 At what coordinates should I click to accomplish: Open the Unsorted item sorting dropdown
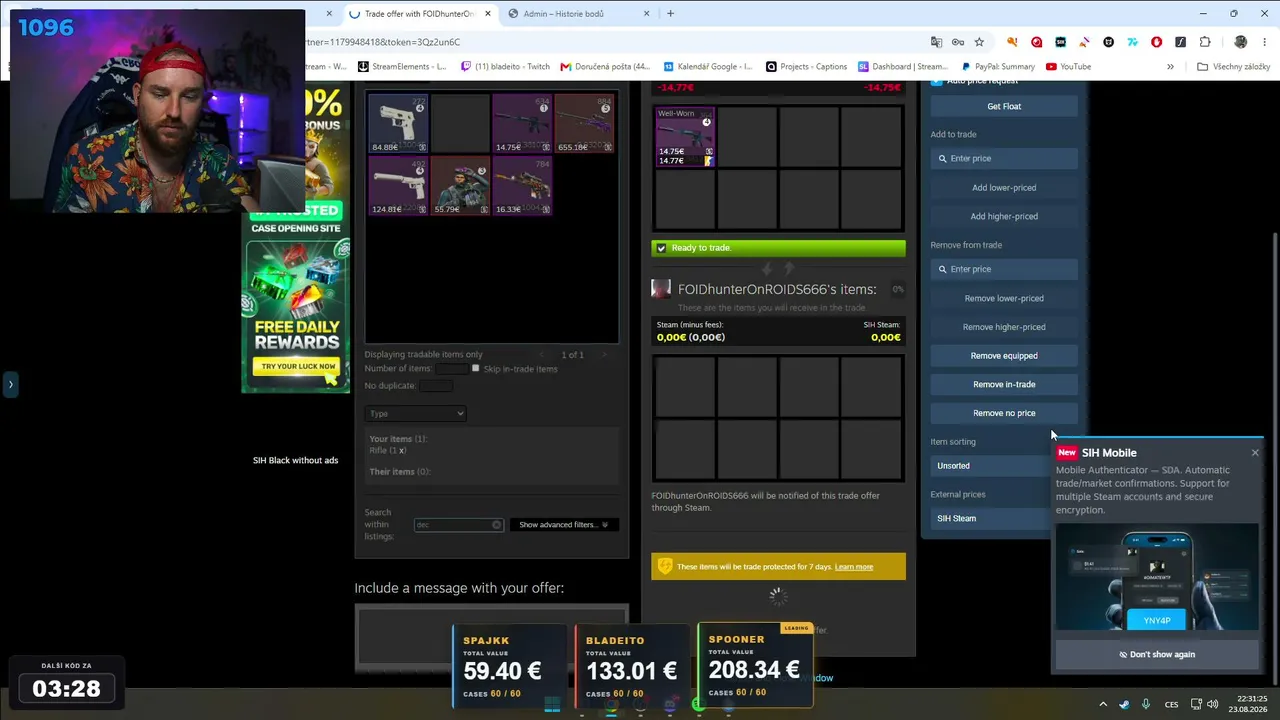[990, 466]
